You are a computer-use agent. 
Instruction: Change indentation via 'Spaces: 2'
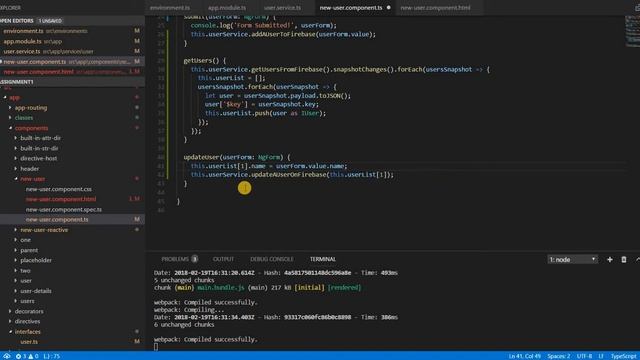tap(559, 356)
